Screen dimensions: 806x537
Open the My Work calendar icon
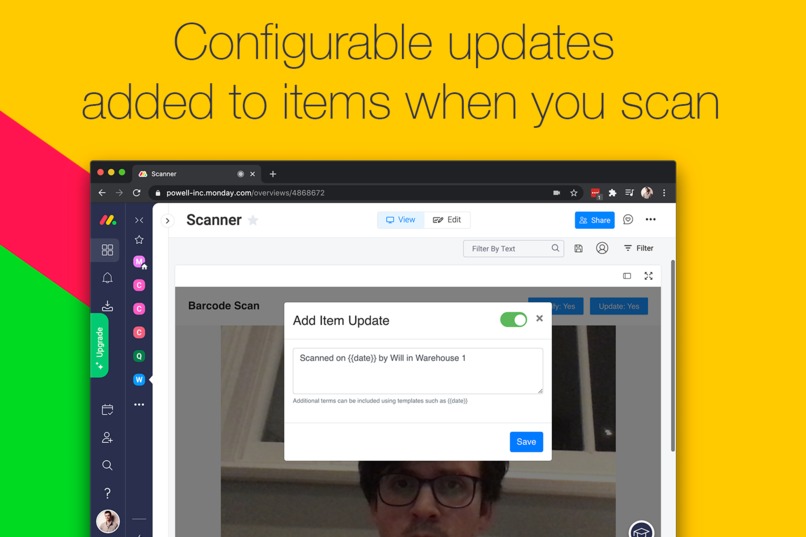[107, 410]
